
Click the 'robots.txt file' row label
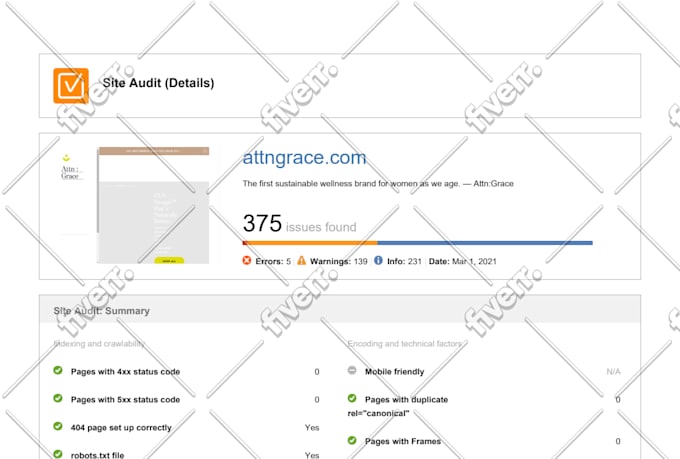coord(98,455)
